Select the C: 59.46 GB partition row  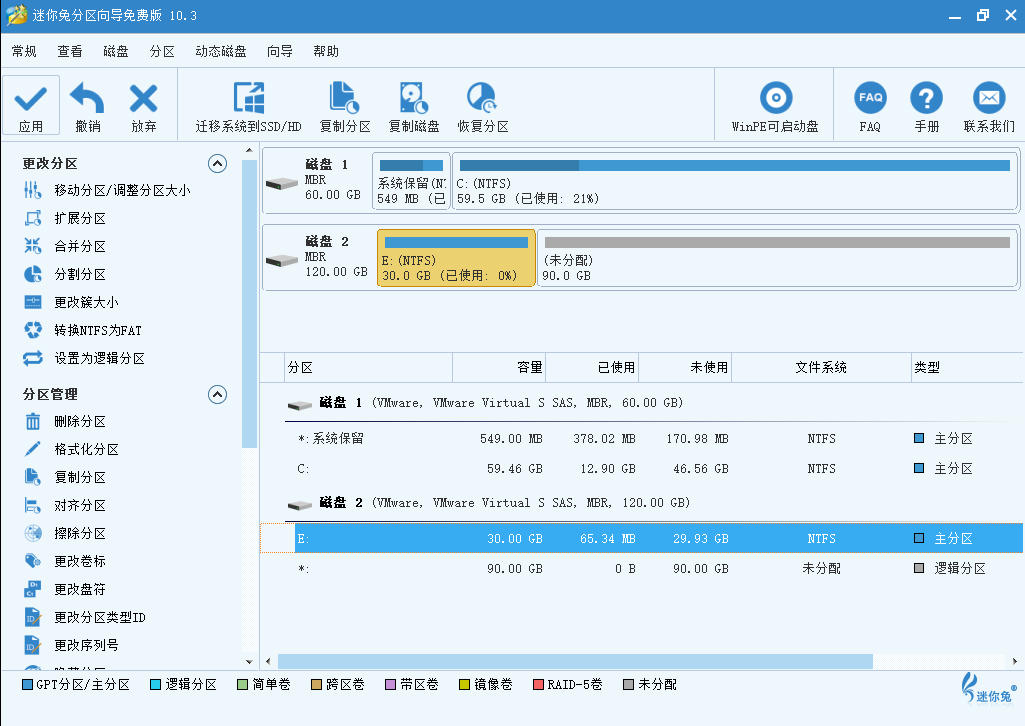pyautogui.click(x=641, y=469)
